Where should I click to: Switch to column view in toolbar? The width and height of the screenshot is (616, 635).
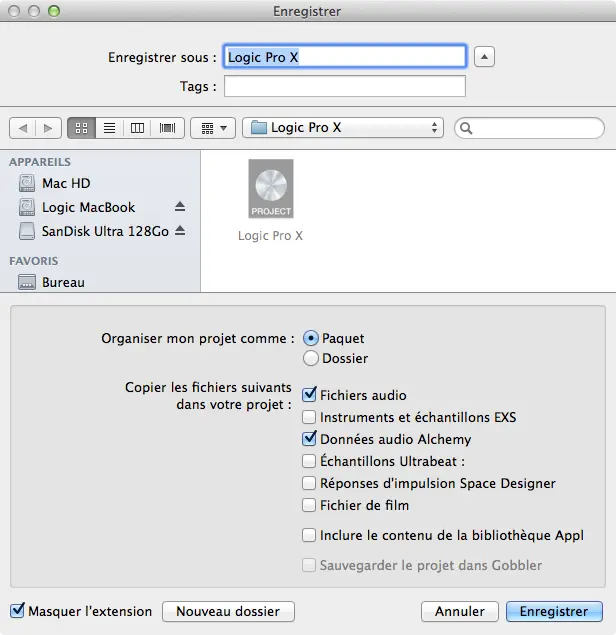tap(137, 128)
